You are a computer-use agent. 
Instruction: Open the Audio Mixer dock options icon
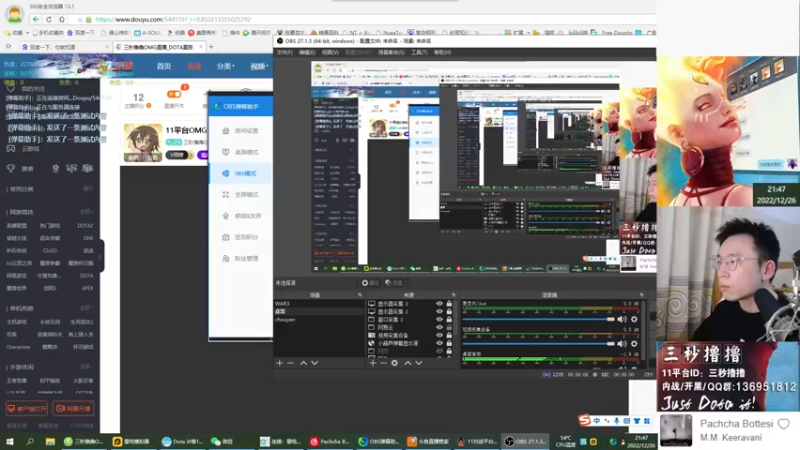[641, 295]
